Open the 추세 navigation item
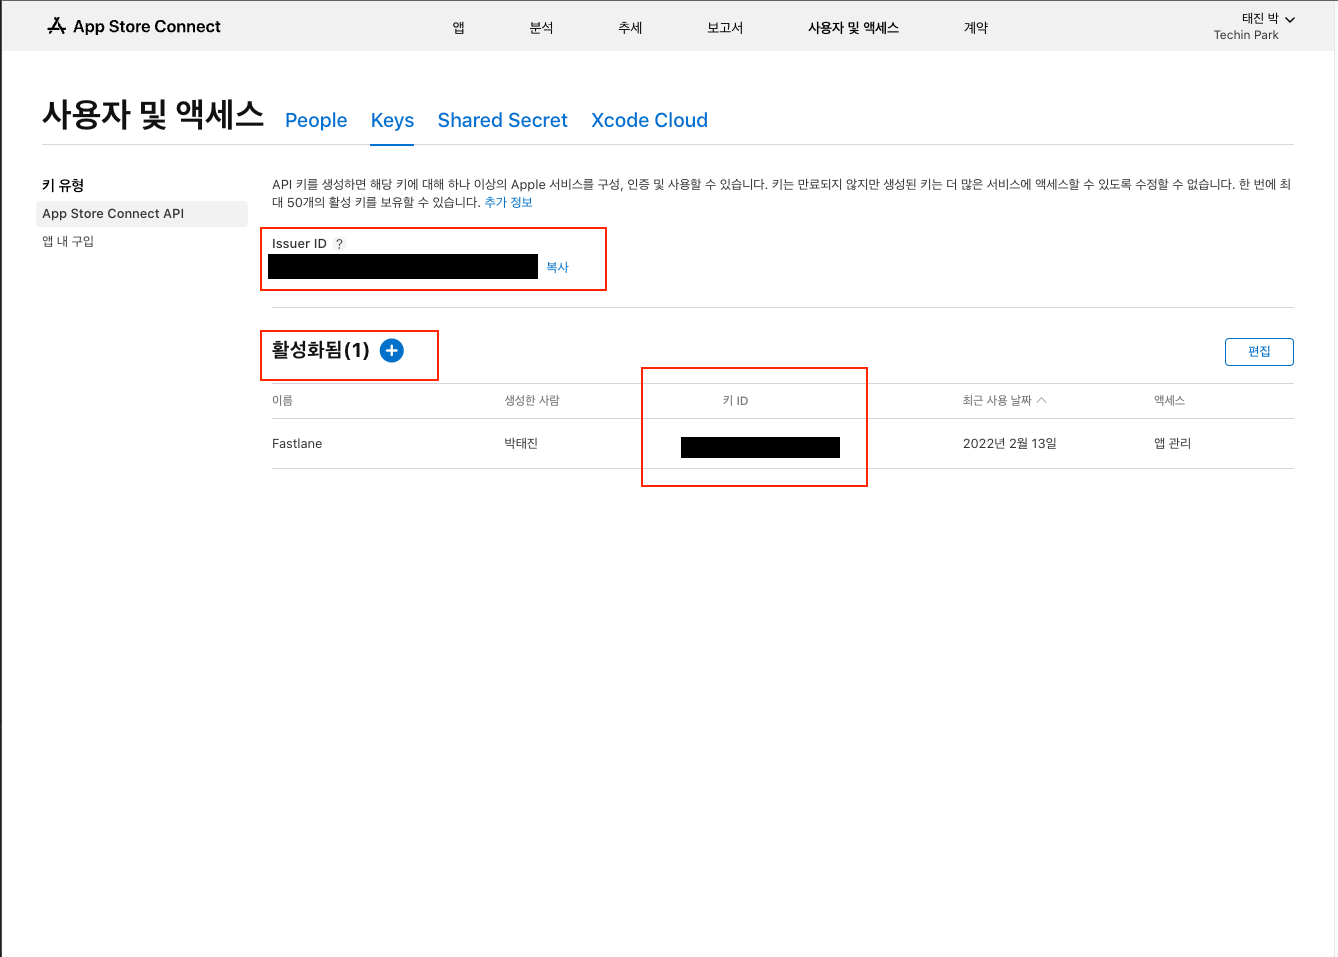1338x957 pixels. [630, 28]
